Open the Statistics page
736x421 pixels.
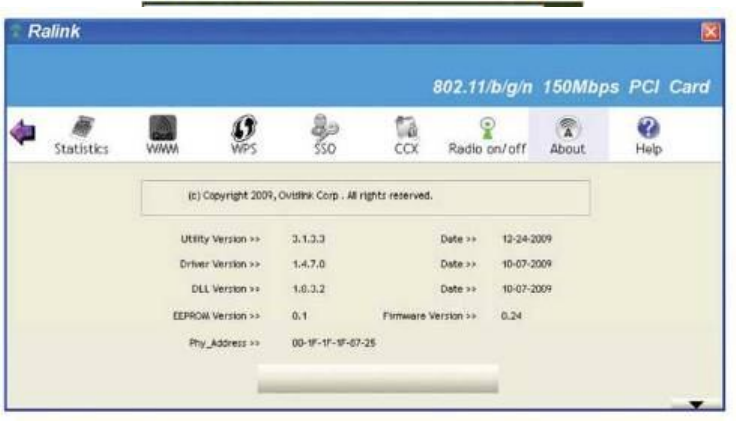[x=81, y=135]
